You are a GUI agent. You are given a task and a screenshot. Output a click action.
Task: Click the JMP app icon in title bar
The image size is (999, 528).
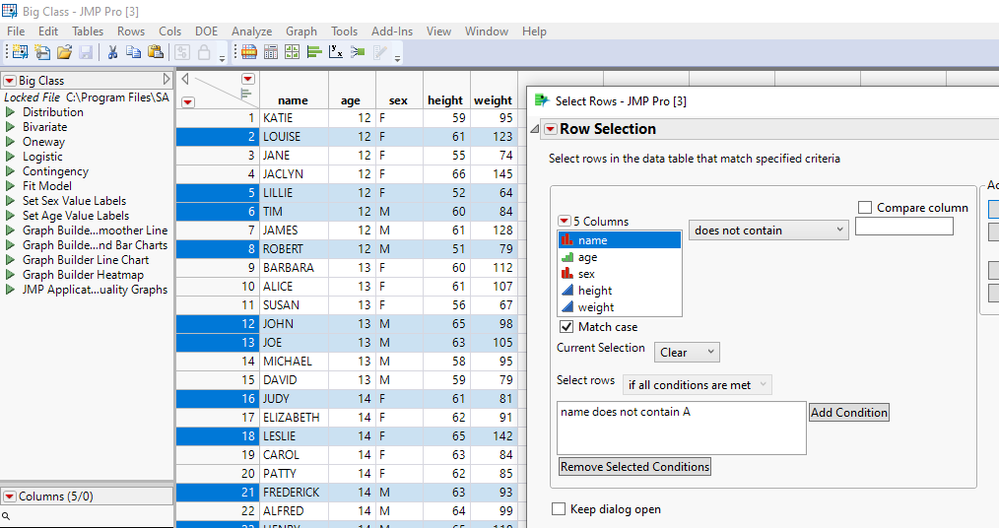[10, 11]
